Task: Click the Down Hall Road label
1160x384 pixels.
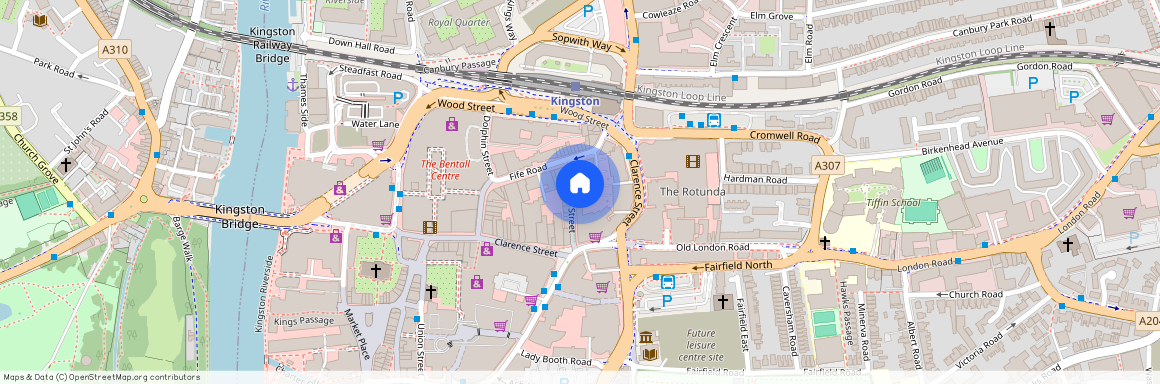Action: (361, 47)
